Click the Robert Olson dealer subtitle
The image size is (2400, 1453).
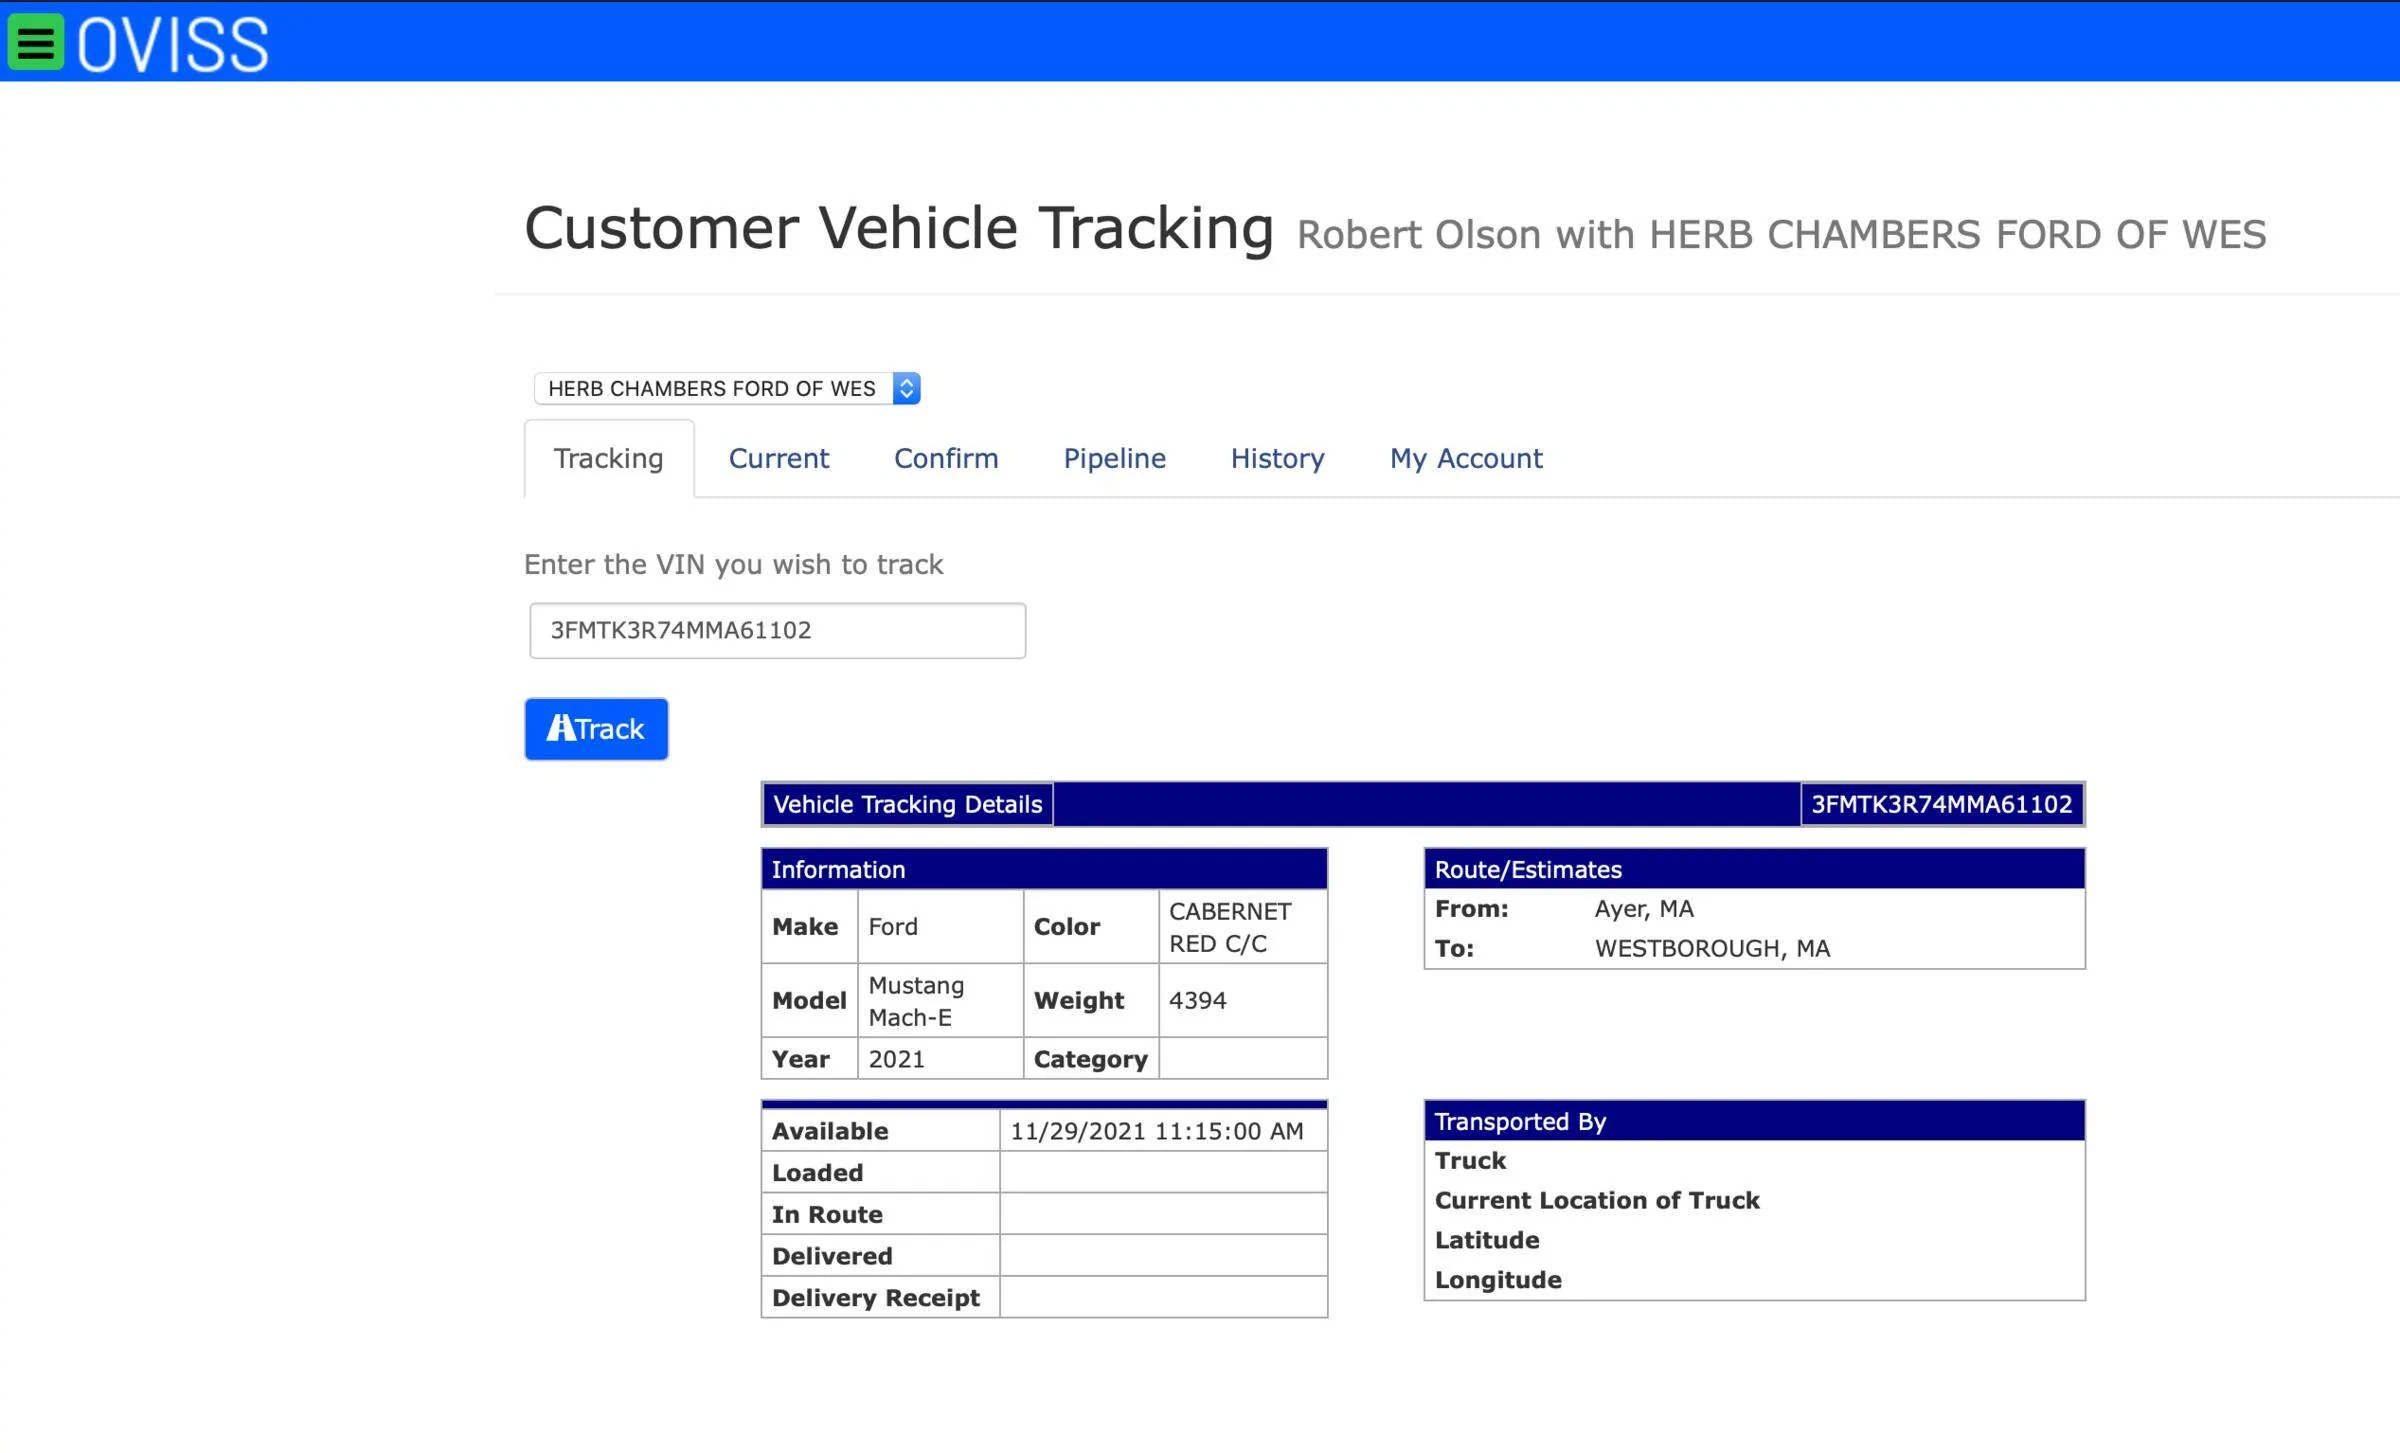pos(1781,235)
